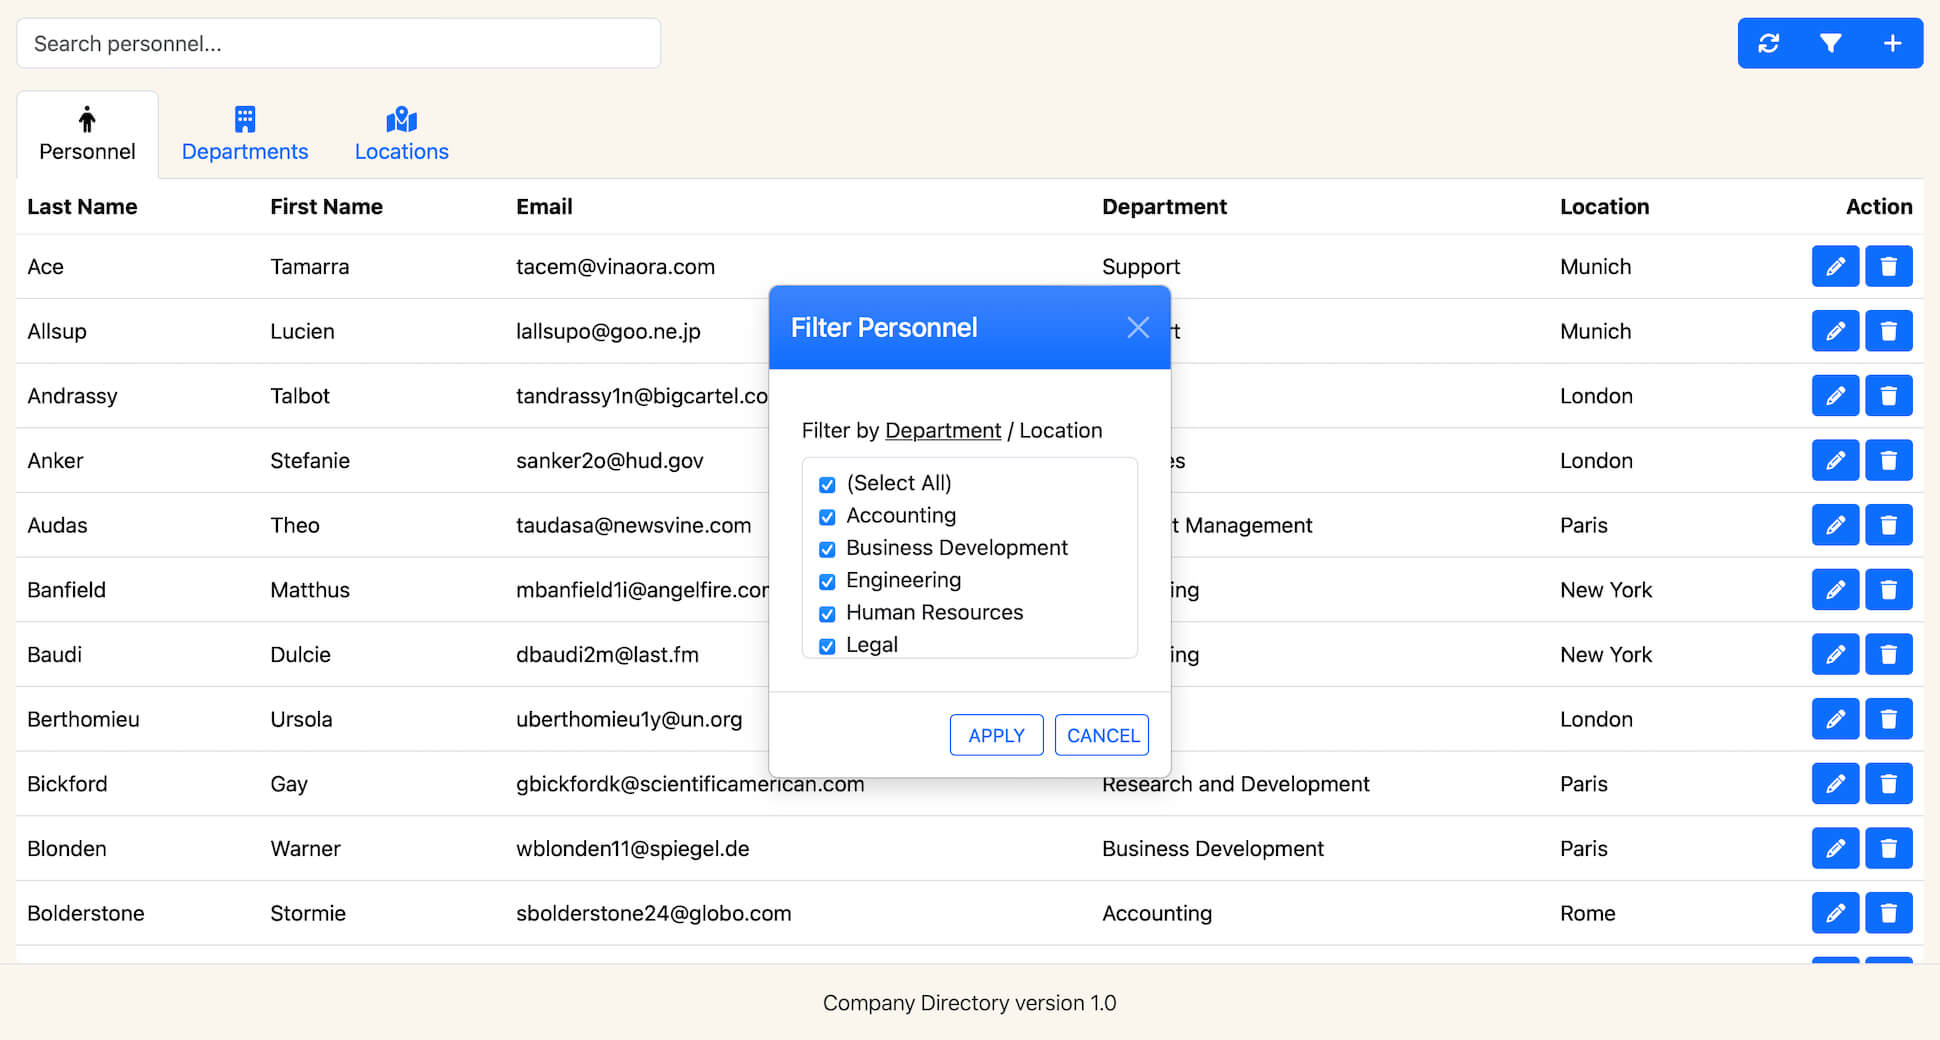The height and width of the screenshot is (1040, 1940).
Task: Click pencil icon for Warner Blonden
Action: (1835, 849)
